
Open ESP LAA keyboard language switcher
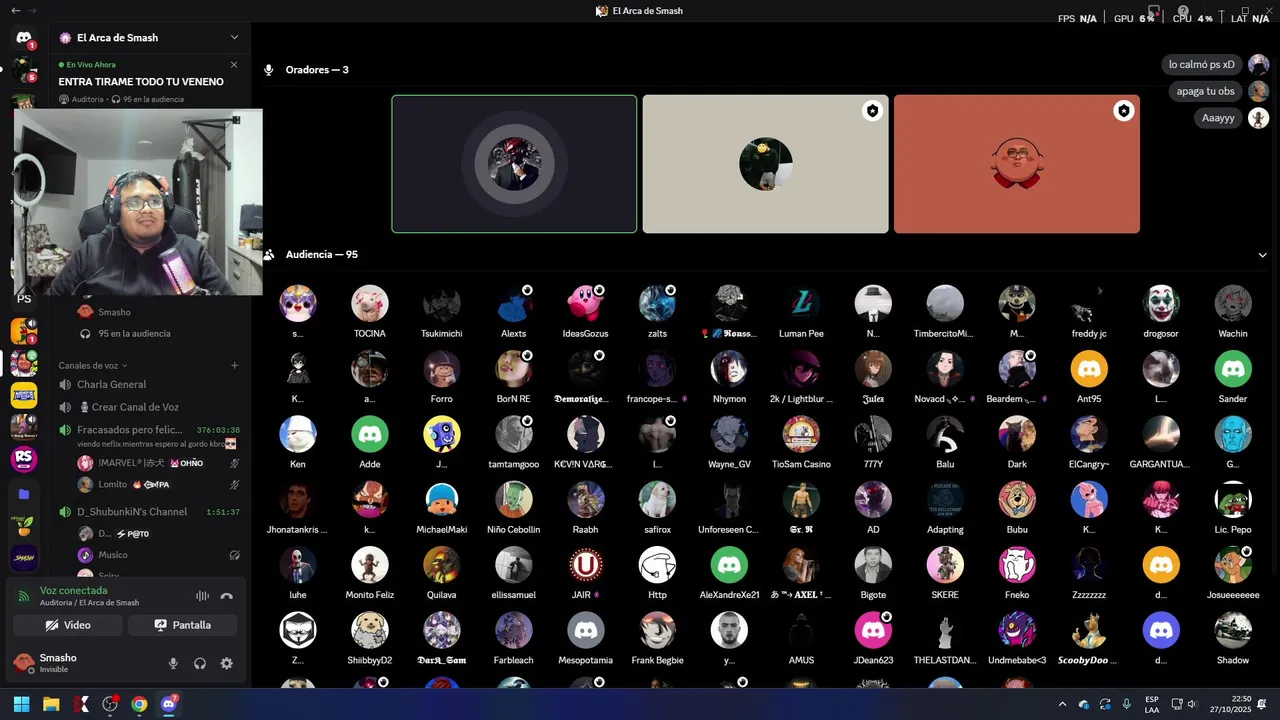coord(1152,704)
